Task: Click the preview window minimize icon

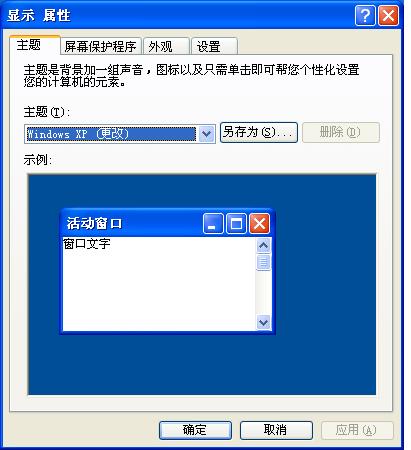Action: coord(213,223)
